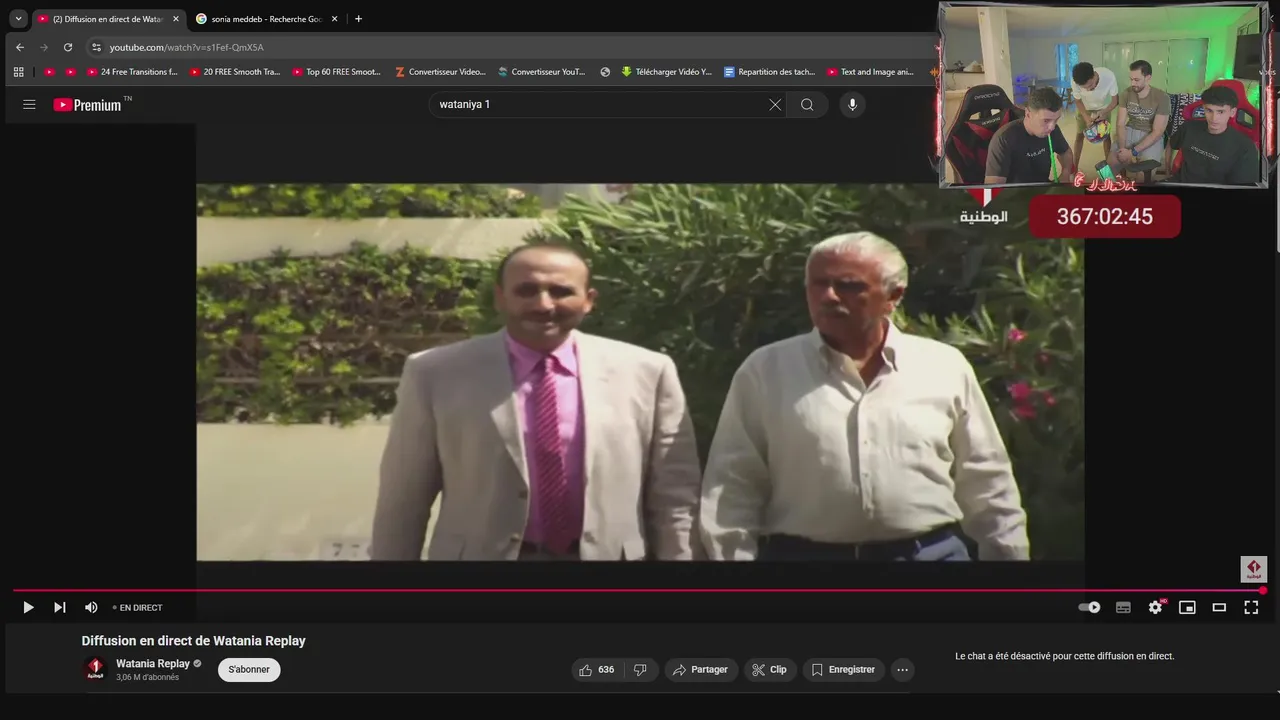Open the Convertisseur Video bookmark
The width and height of the screenshot is (1280, 720).
tap(440, 72)
